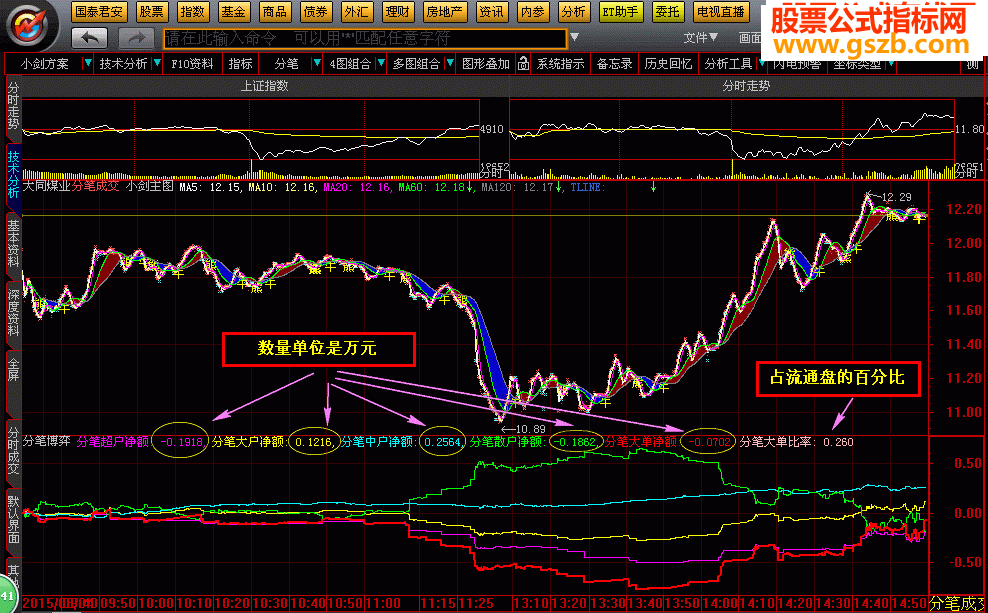Open the 理财 menu
The image size is (988, 613).
point(398,11)
